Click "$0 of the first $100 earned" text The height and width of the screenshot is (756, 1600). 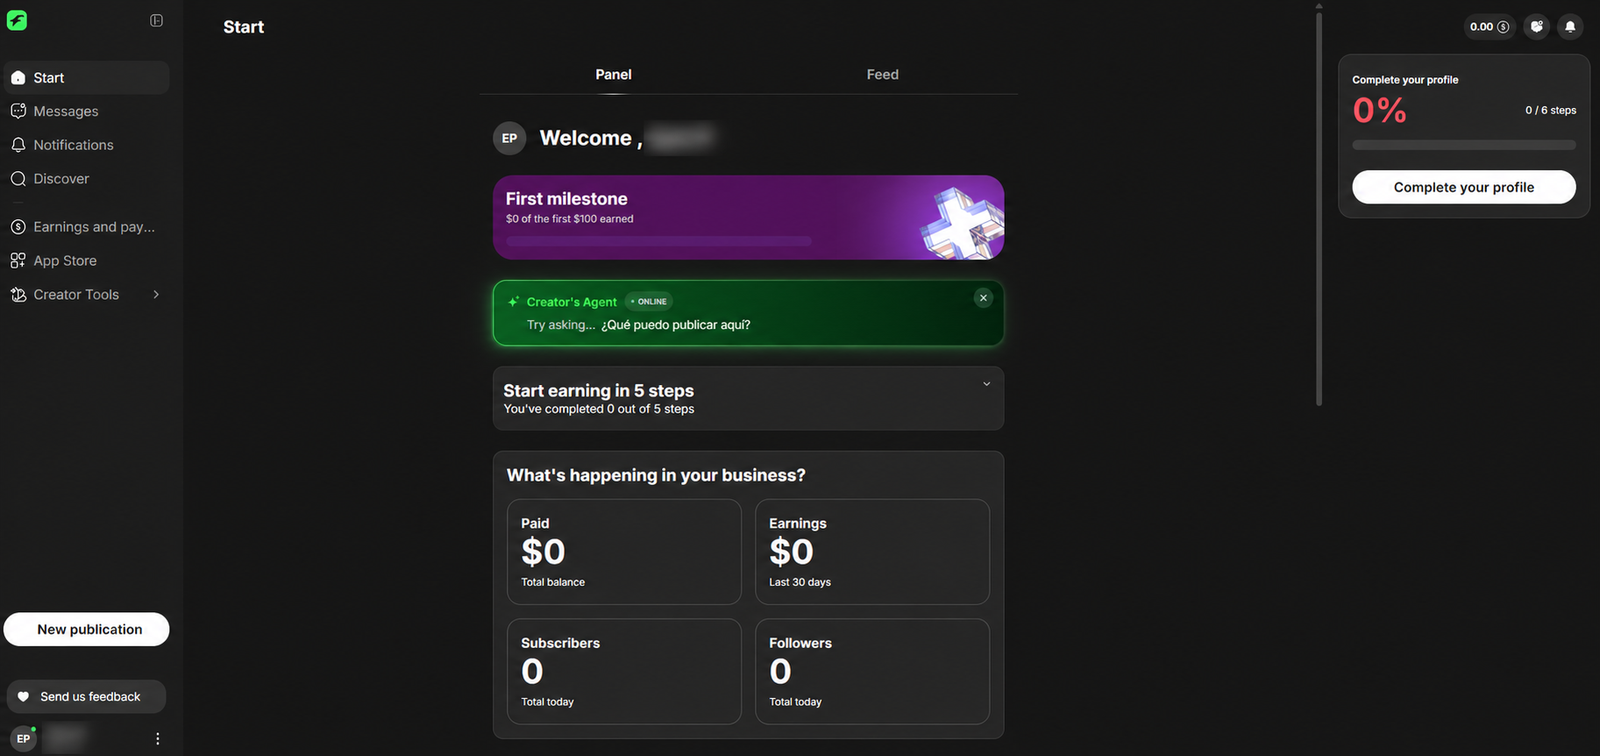pyautogui.click(x=570, y=219)
